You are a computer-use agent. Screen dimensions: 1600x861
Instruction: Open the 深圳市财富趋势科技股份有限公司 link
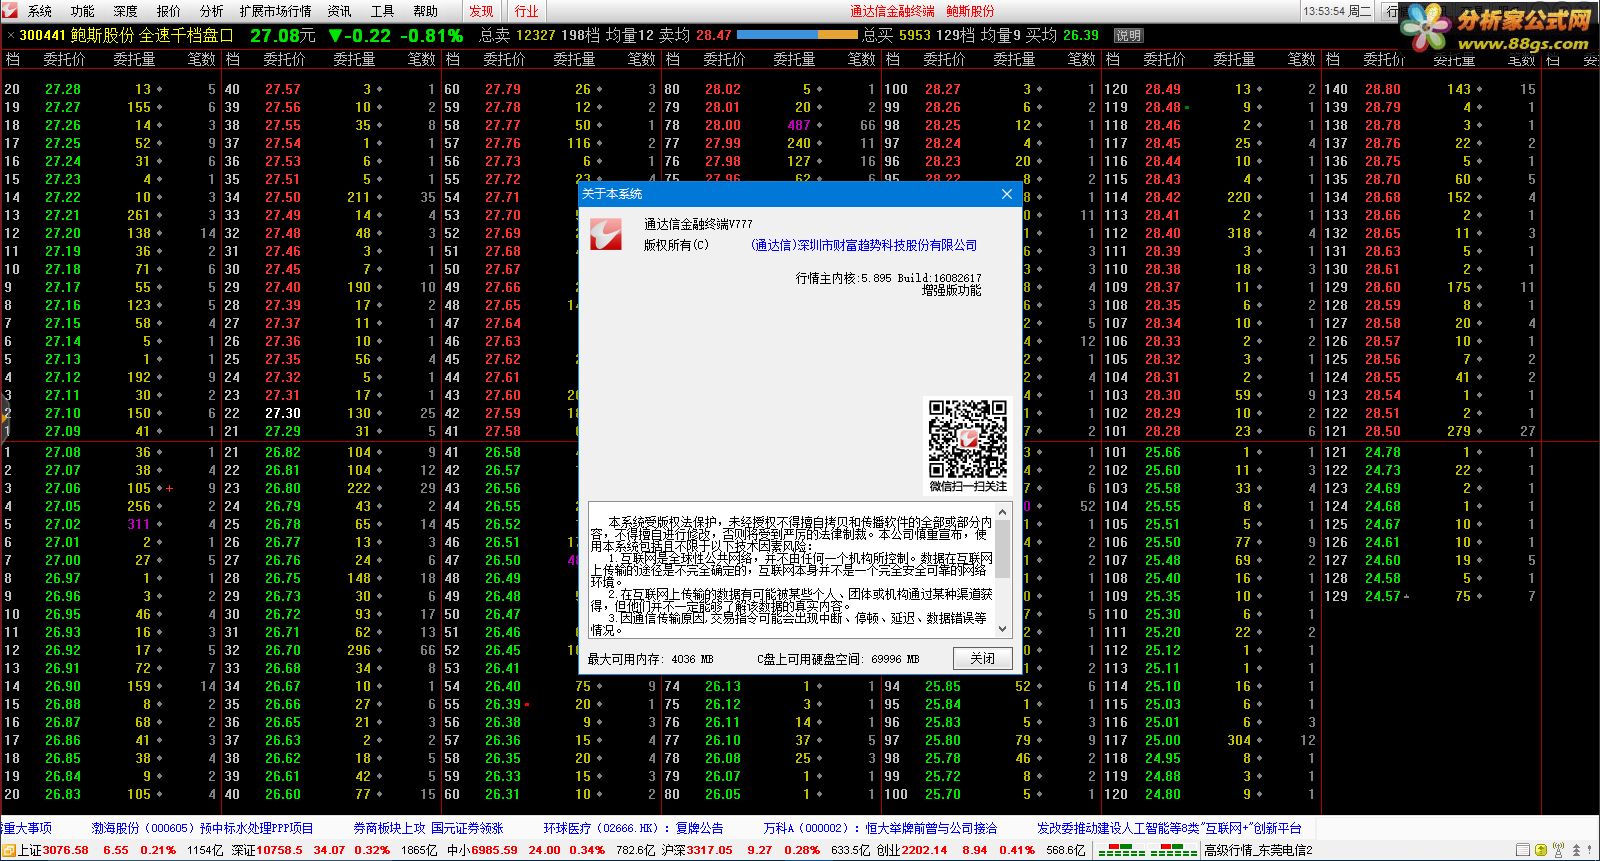864,245
